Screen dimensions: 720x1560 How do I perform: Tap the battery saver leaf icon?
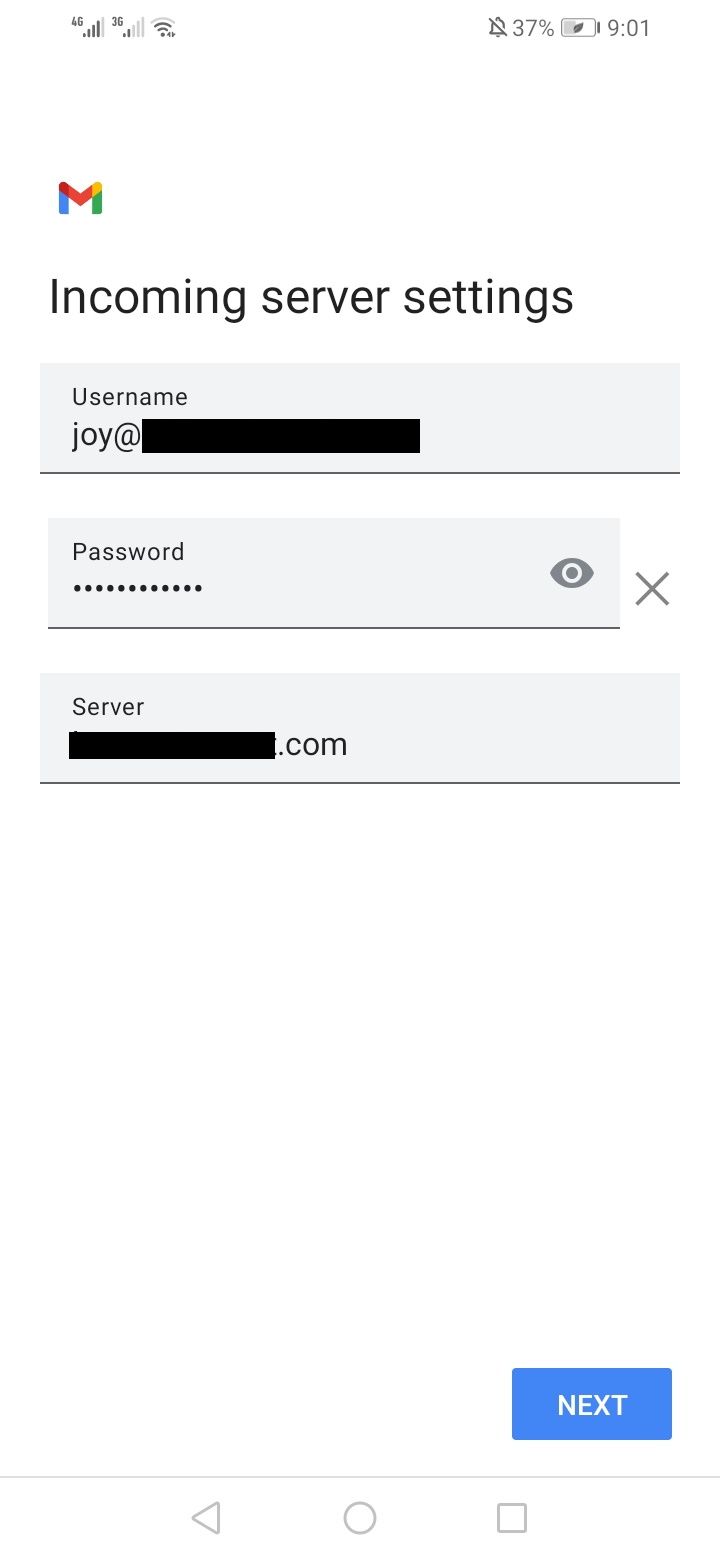coord(579,28)
